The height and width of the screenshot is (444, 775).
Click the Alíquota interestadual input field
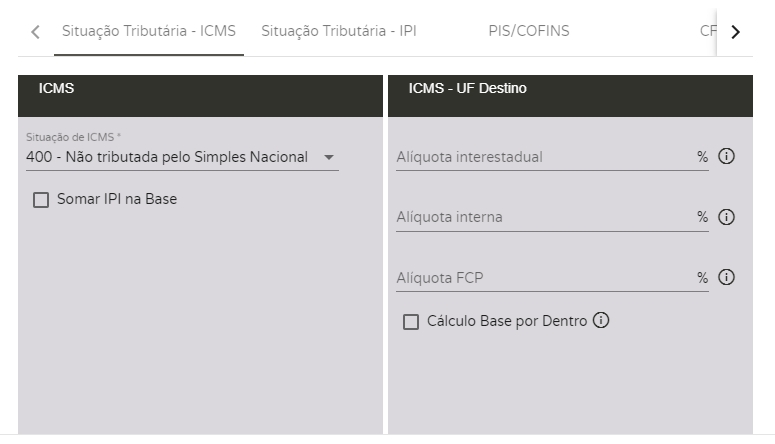(x=545, y=157)
